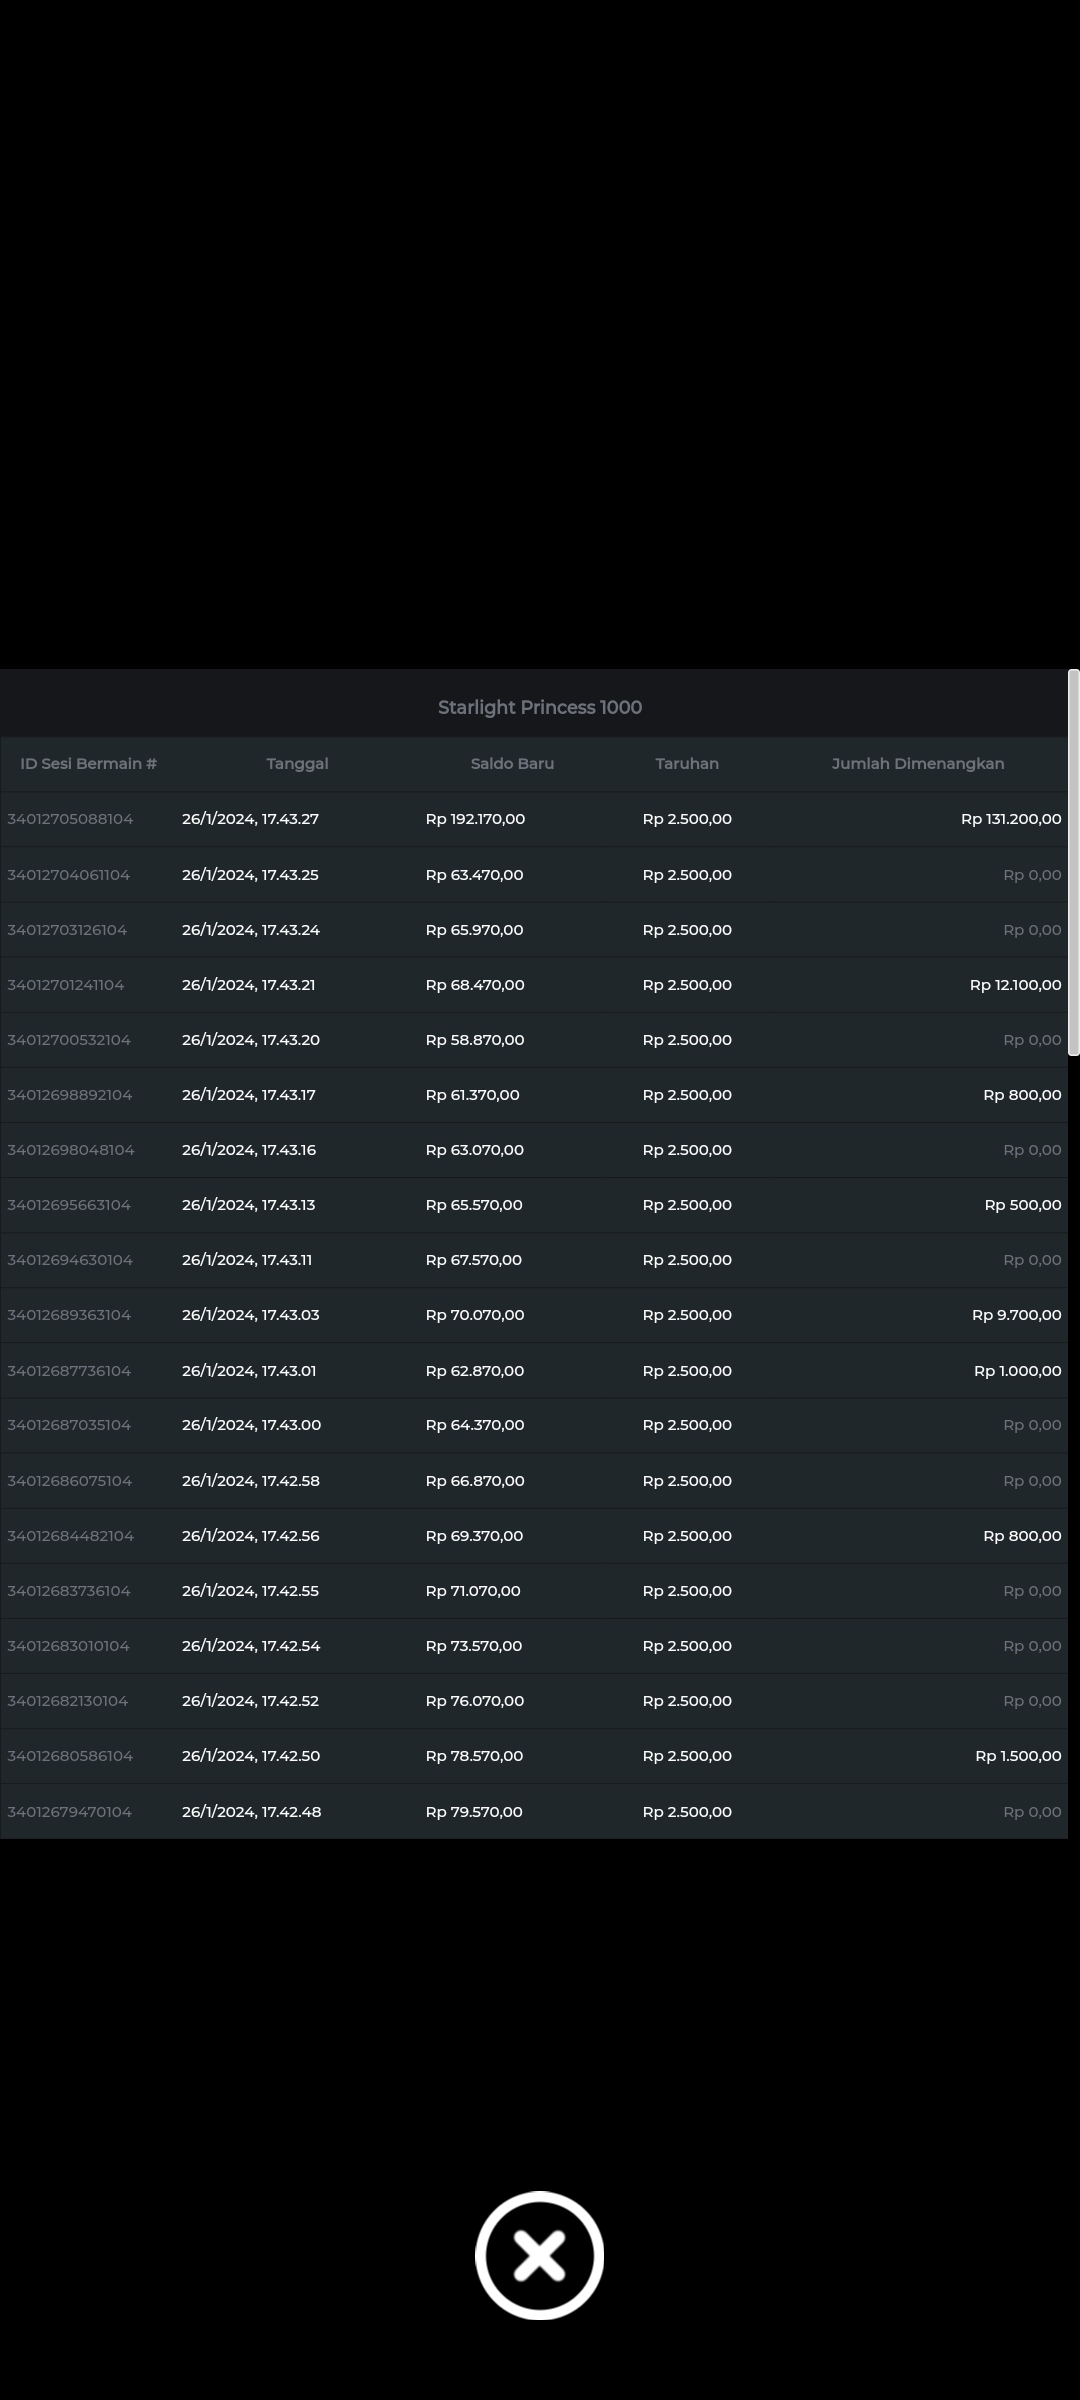Select session 34012701241104 row
The image size is (1080, 2400).
tap(66, 985)
